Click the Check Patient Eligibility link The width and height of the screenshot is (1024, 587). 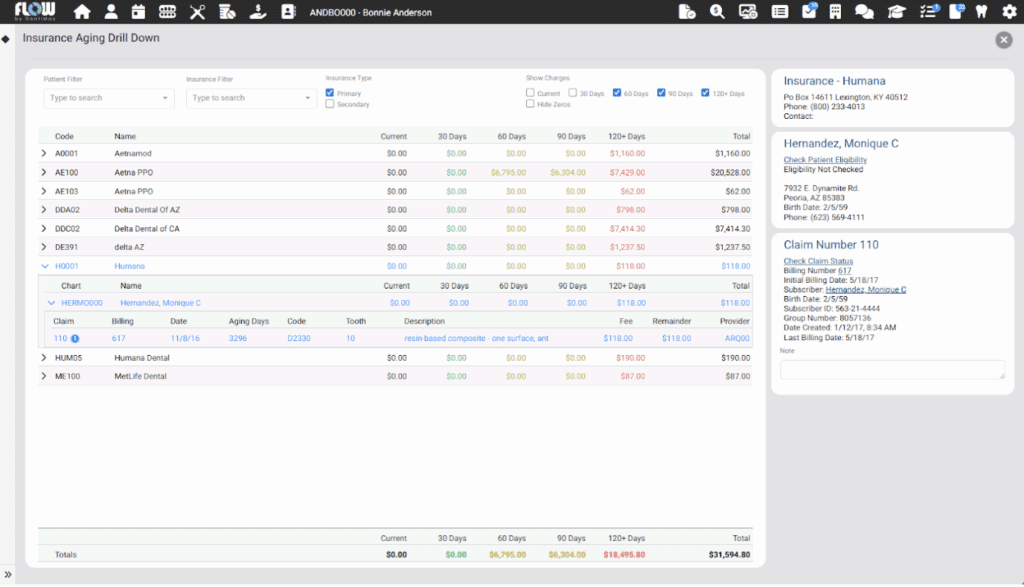tap(825, 160)
